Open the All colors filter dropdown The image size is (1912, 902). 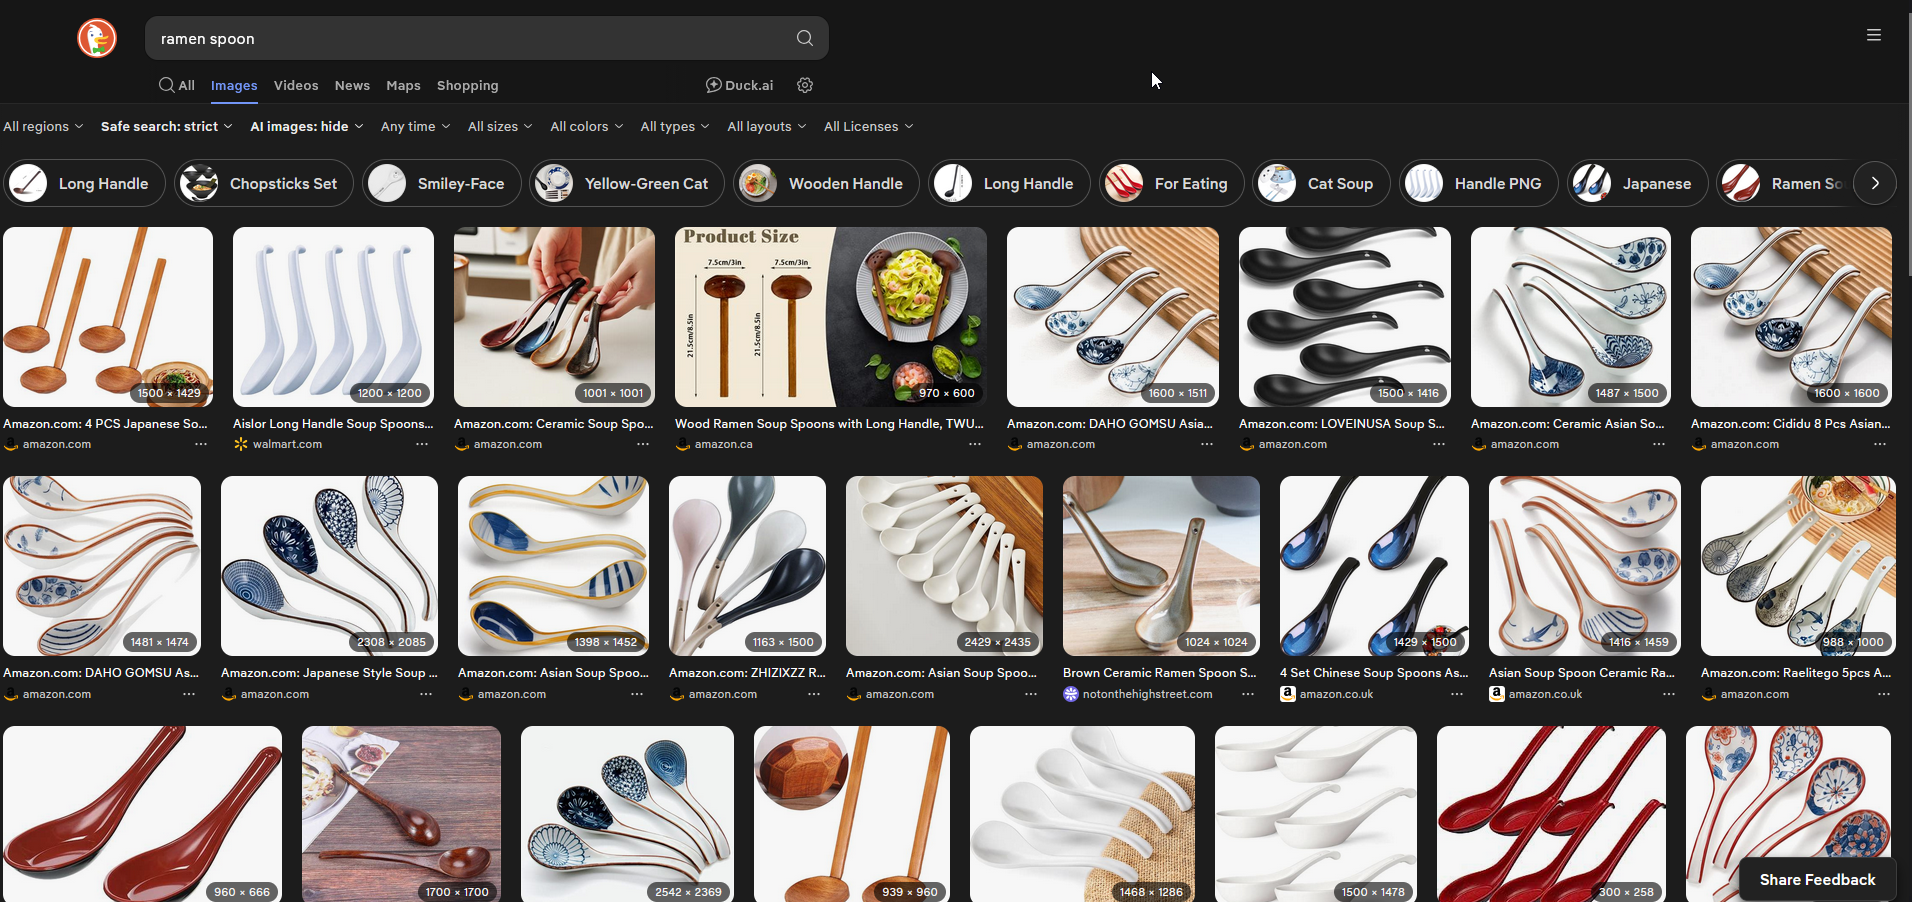[x=586, y=127]
